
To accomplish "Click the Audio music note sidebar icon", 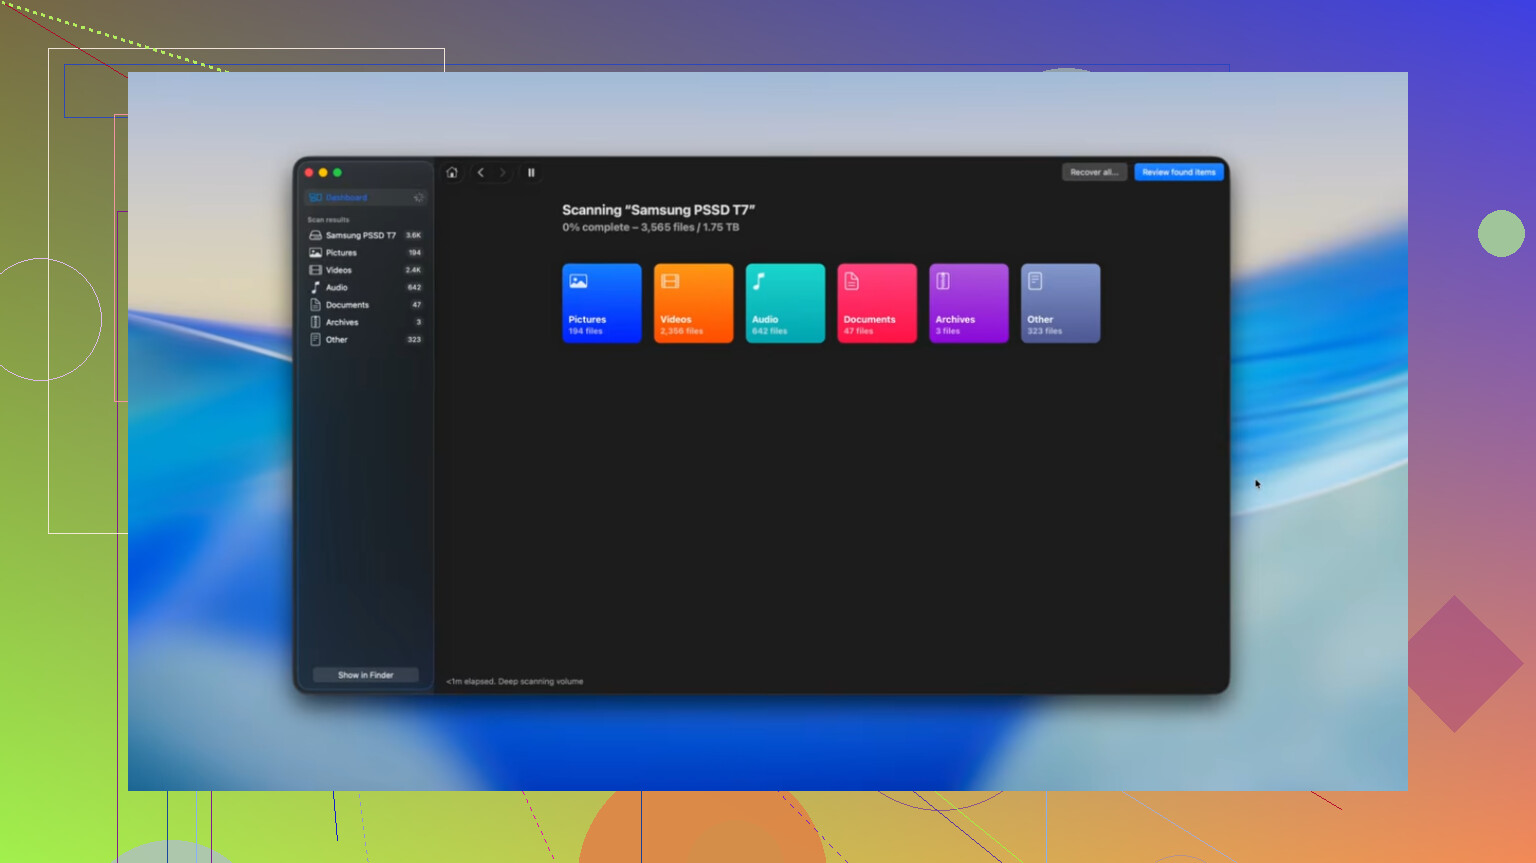I will tap(315, 287).
